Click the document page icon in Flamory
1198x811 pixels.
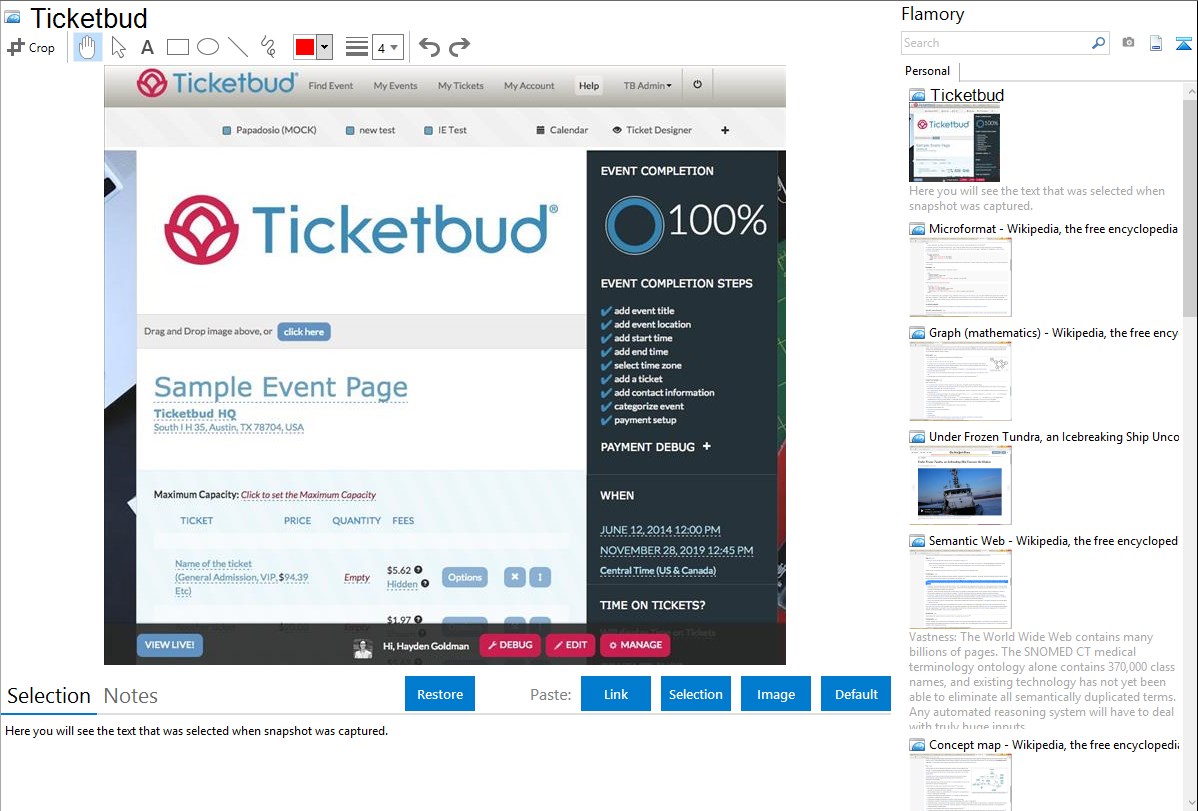coord(1156,43)
